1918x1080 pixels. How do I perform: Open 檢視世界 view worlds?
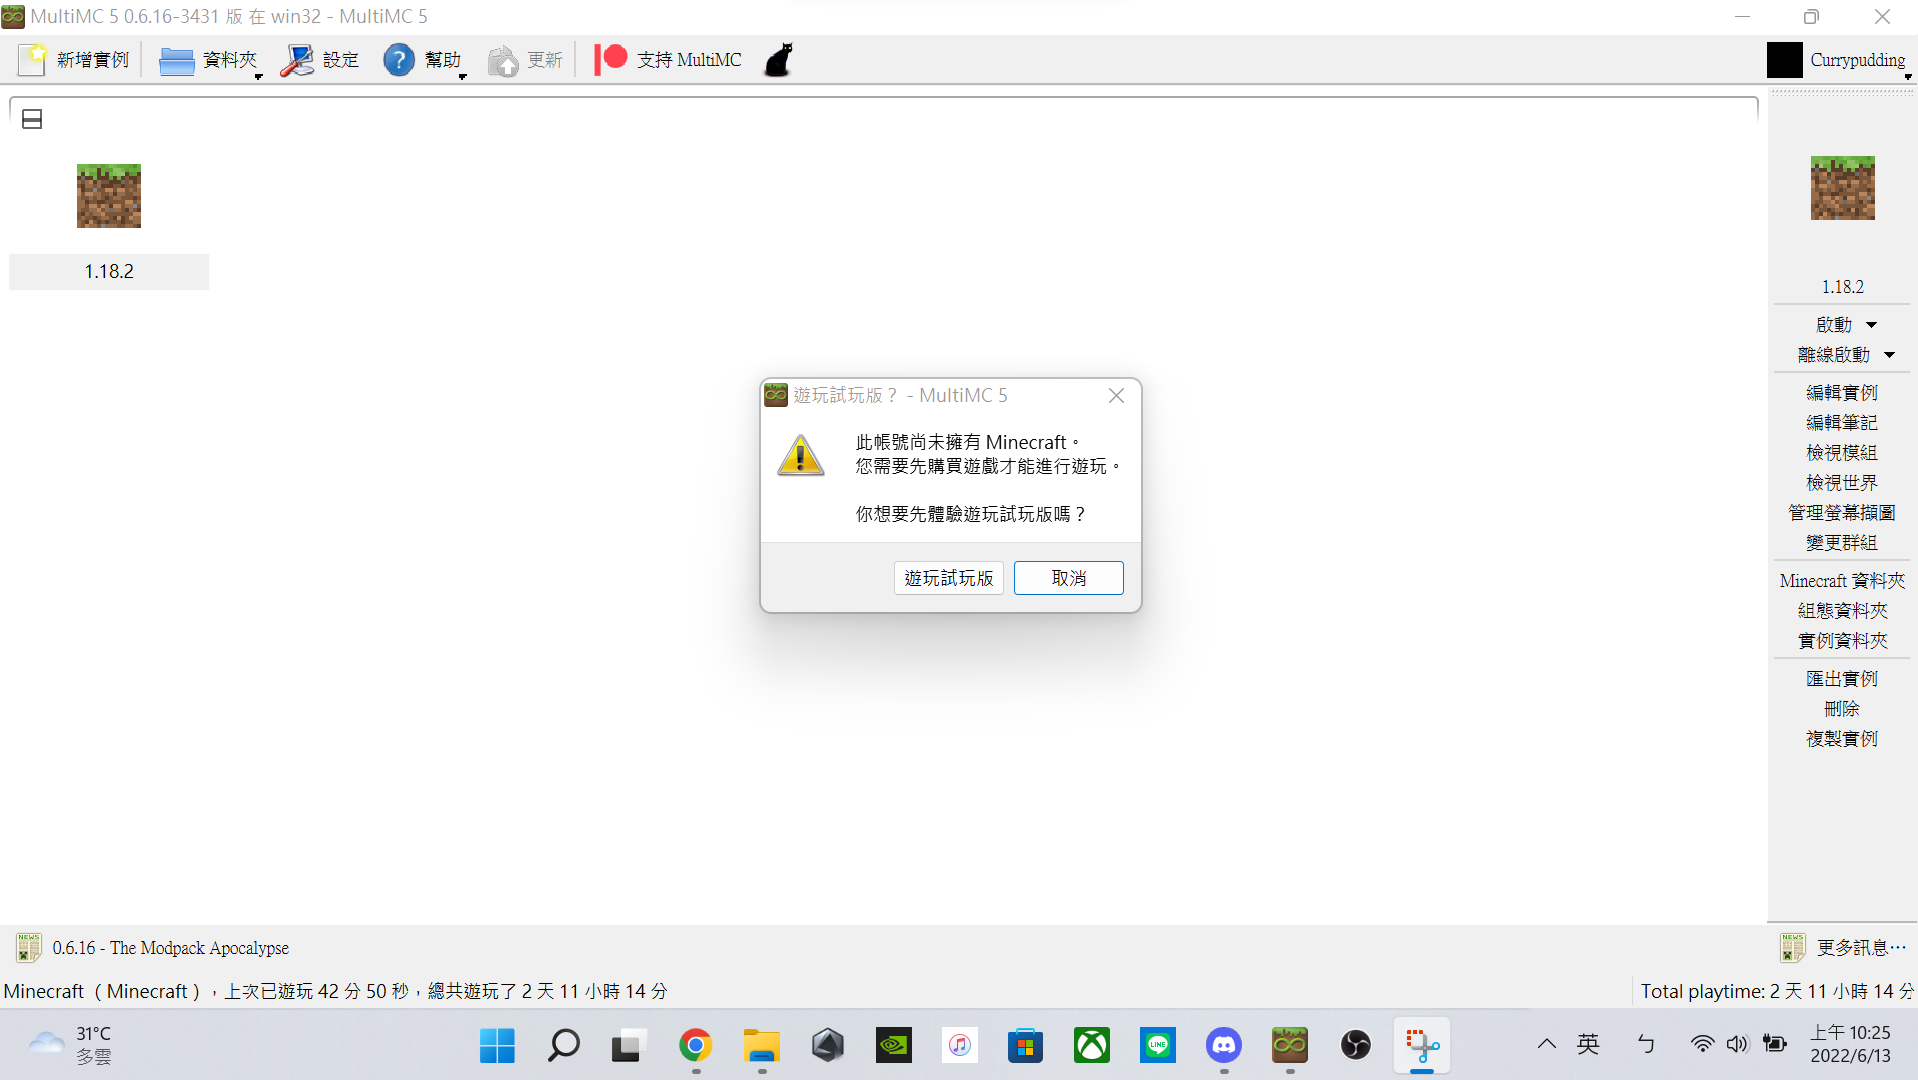pyautogui.click(x=1842, y=483)
